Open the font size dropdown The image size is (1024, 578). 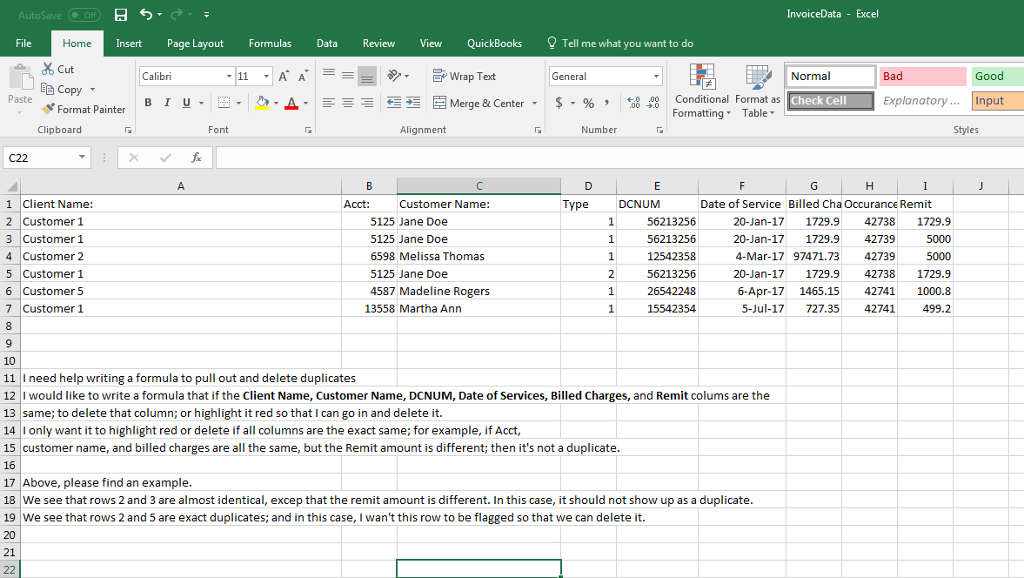(x=265, y=75)
